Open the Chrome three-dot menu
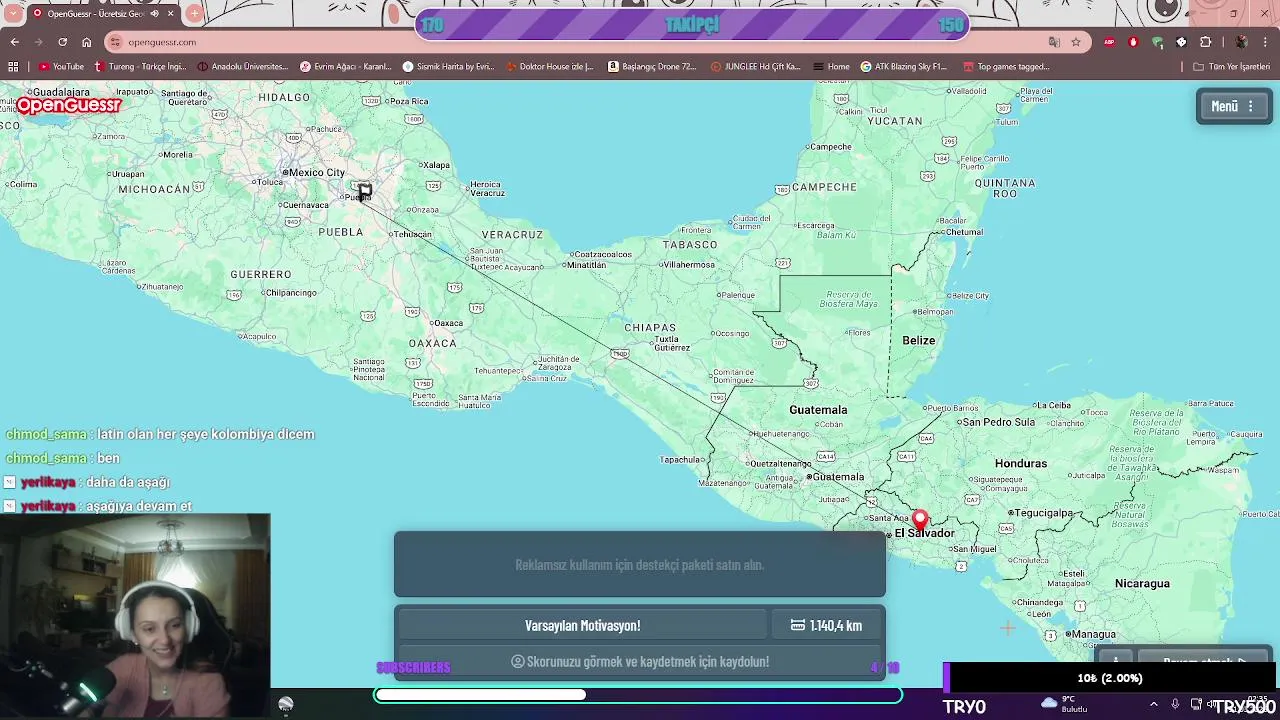This screenshot has width=1280, height=720. pyautogui.click(x=1265, y=42)
